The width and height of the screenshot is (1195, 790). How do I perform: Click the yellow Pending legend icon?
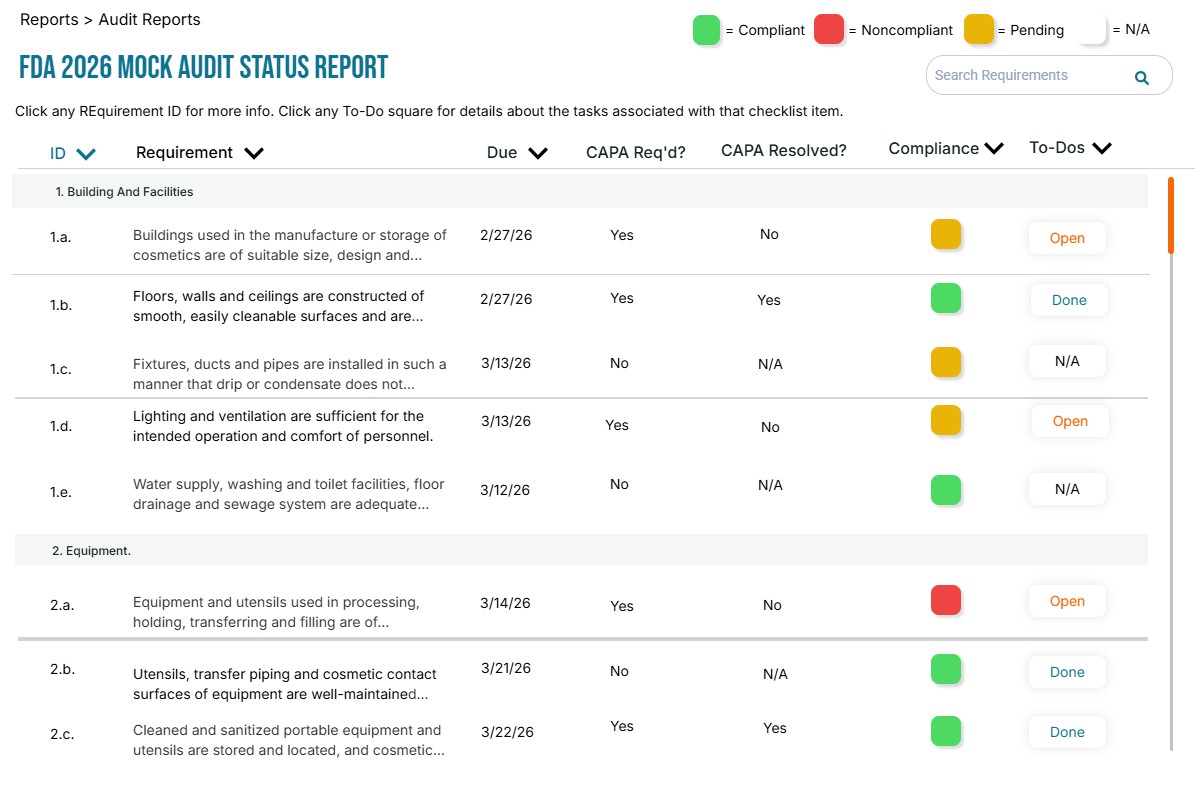point(978,30)
